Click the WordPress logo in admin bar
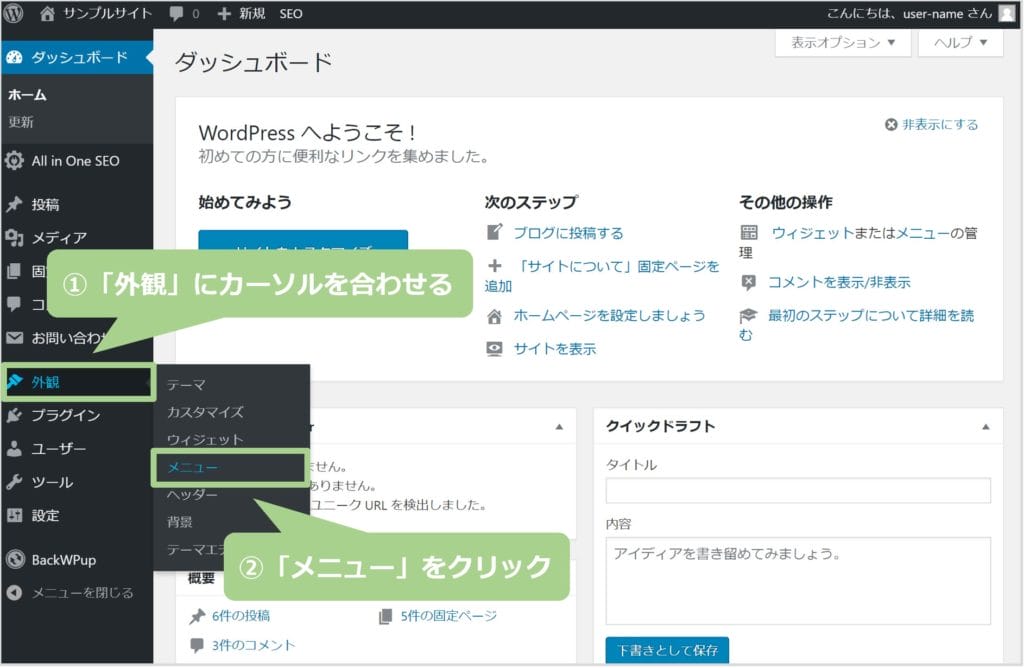This screenshot has height=668, width=1024. click(x=13, y=13)
